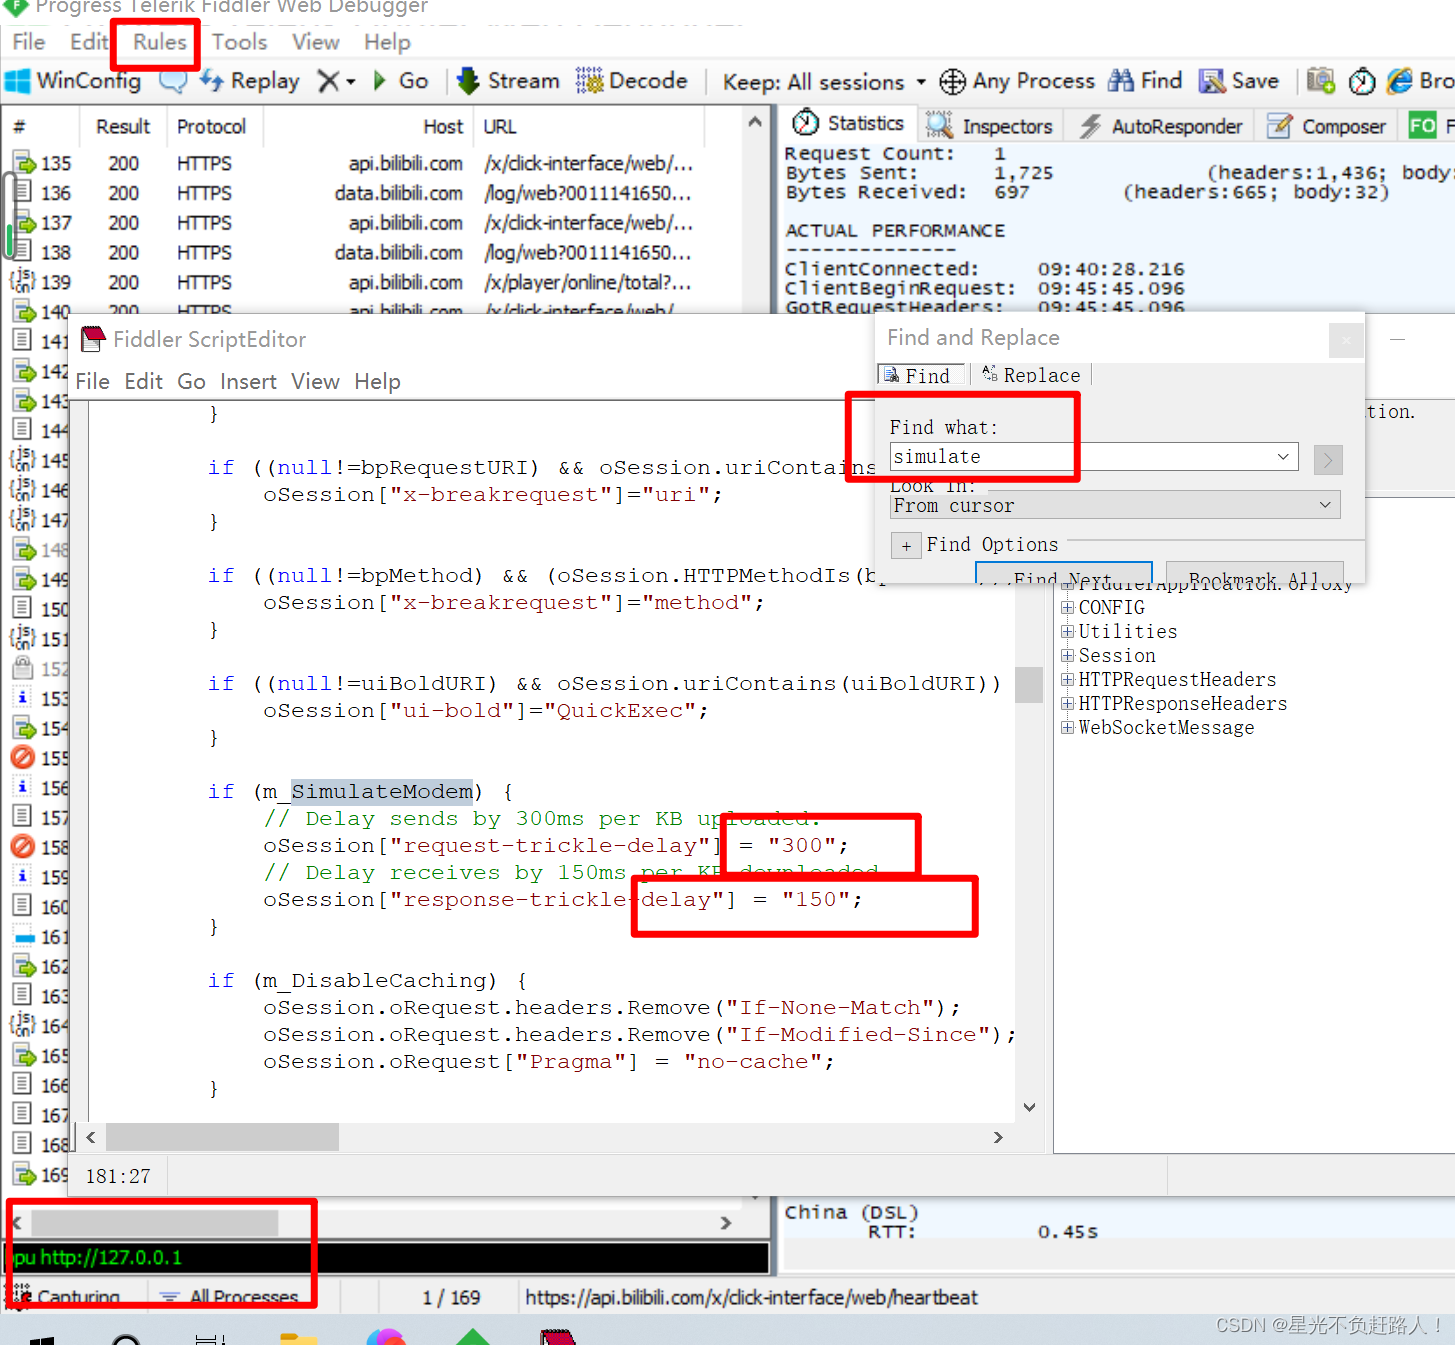Screen dimensions: 1455x1345
Task: Expand the Utilities tree node
Action: tap(1067, 632)
